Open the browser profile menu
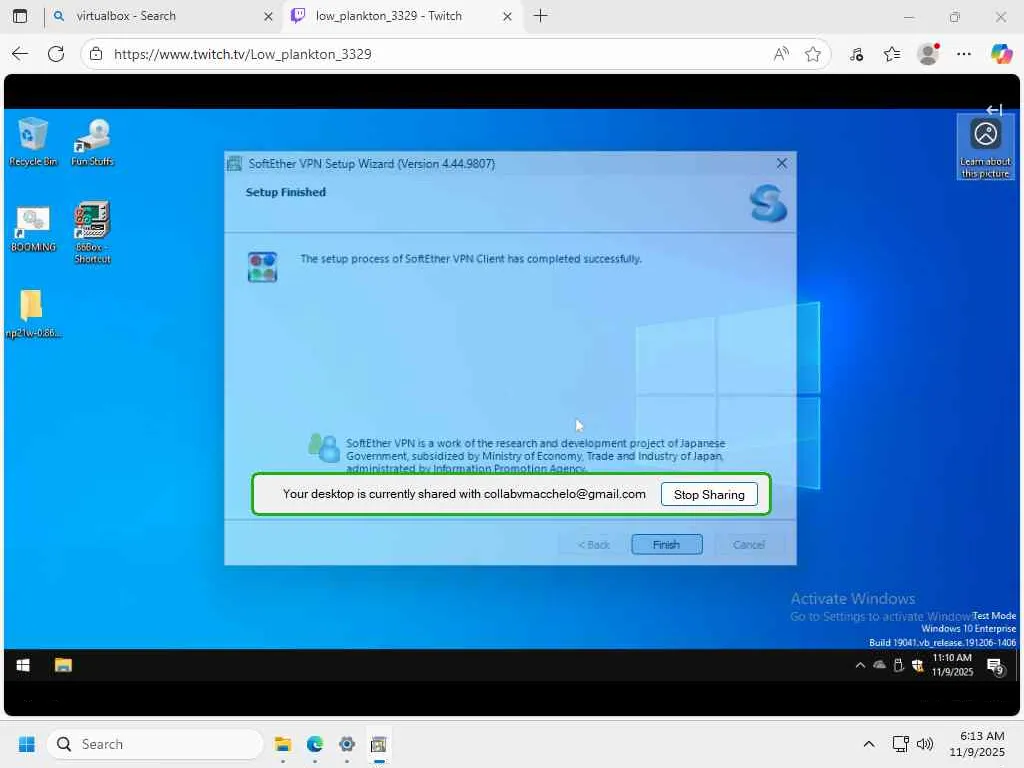1024x768 pixels. tap(928, 54)
